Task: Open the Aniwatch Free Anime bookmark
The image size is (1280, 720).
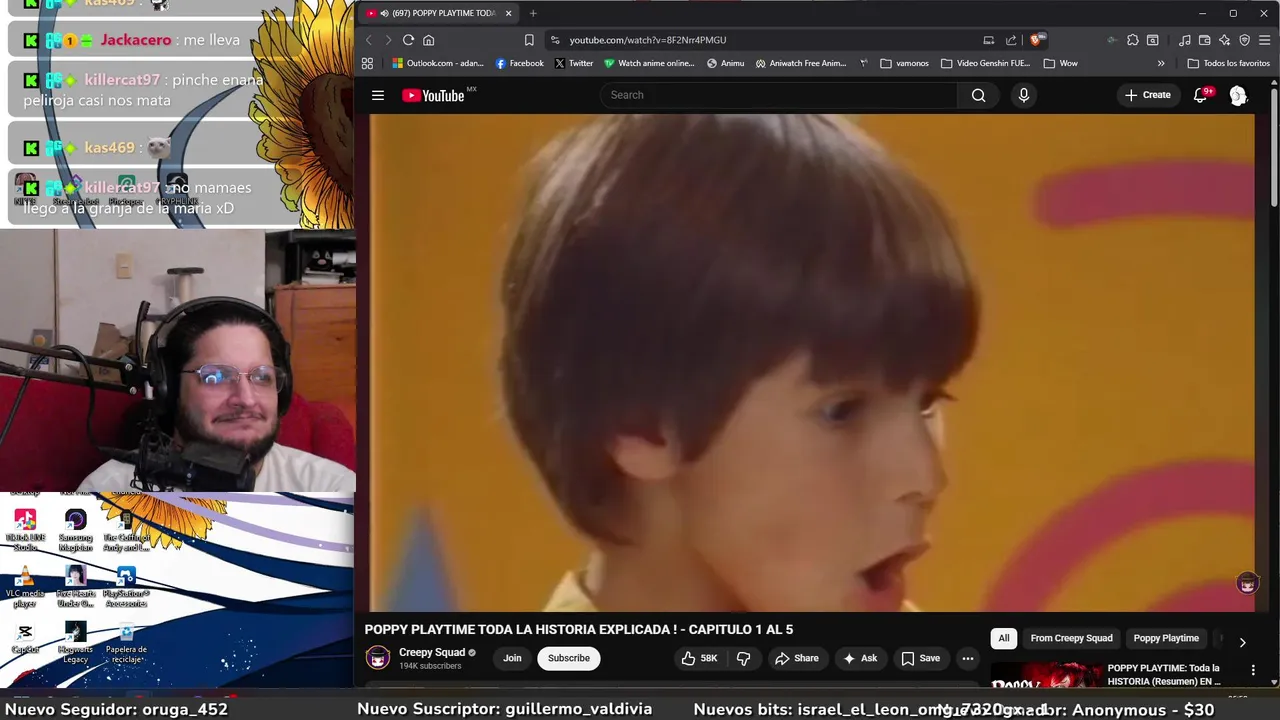Action: pos(801,63)
